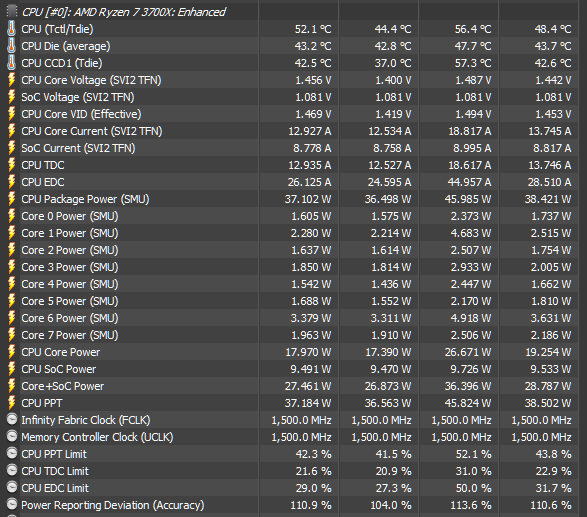
Task: Click lightning icon for CPU Core Current
Action: coord(12,131)
